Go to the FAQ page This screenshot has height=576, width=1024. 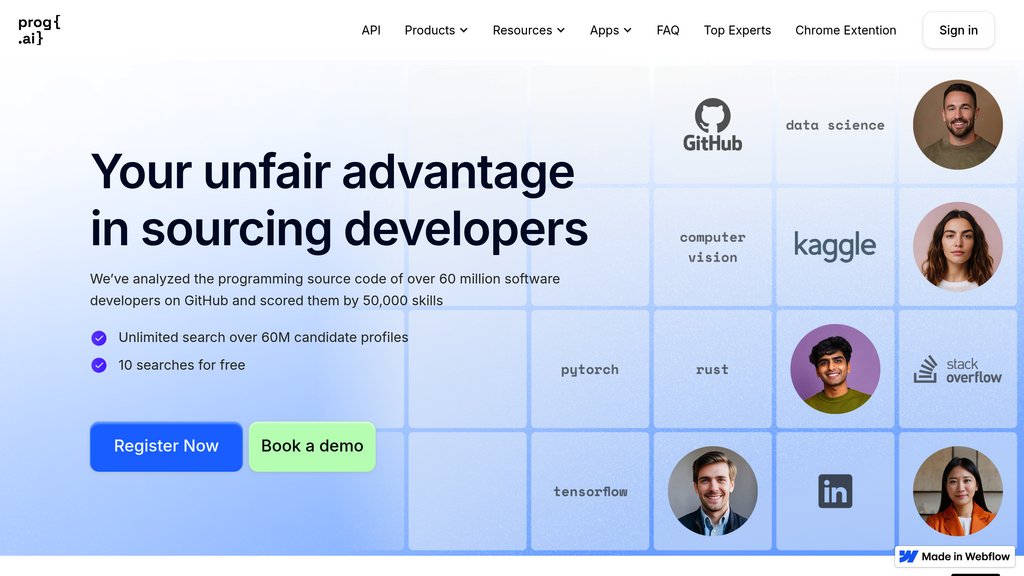pos(668,30)
